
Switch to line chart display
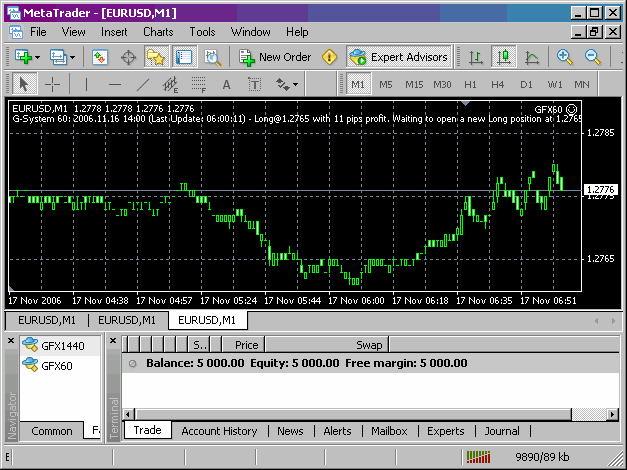coord(531,58)
